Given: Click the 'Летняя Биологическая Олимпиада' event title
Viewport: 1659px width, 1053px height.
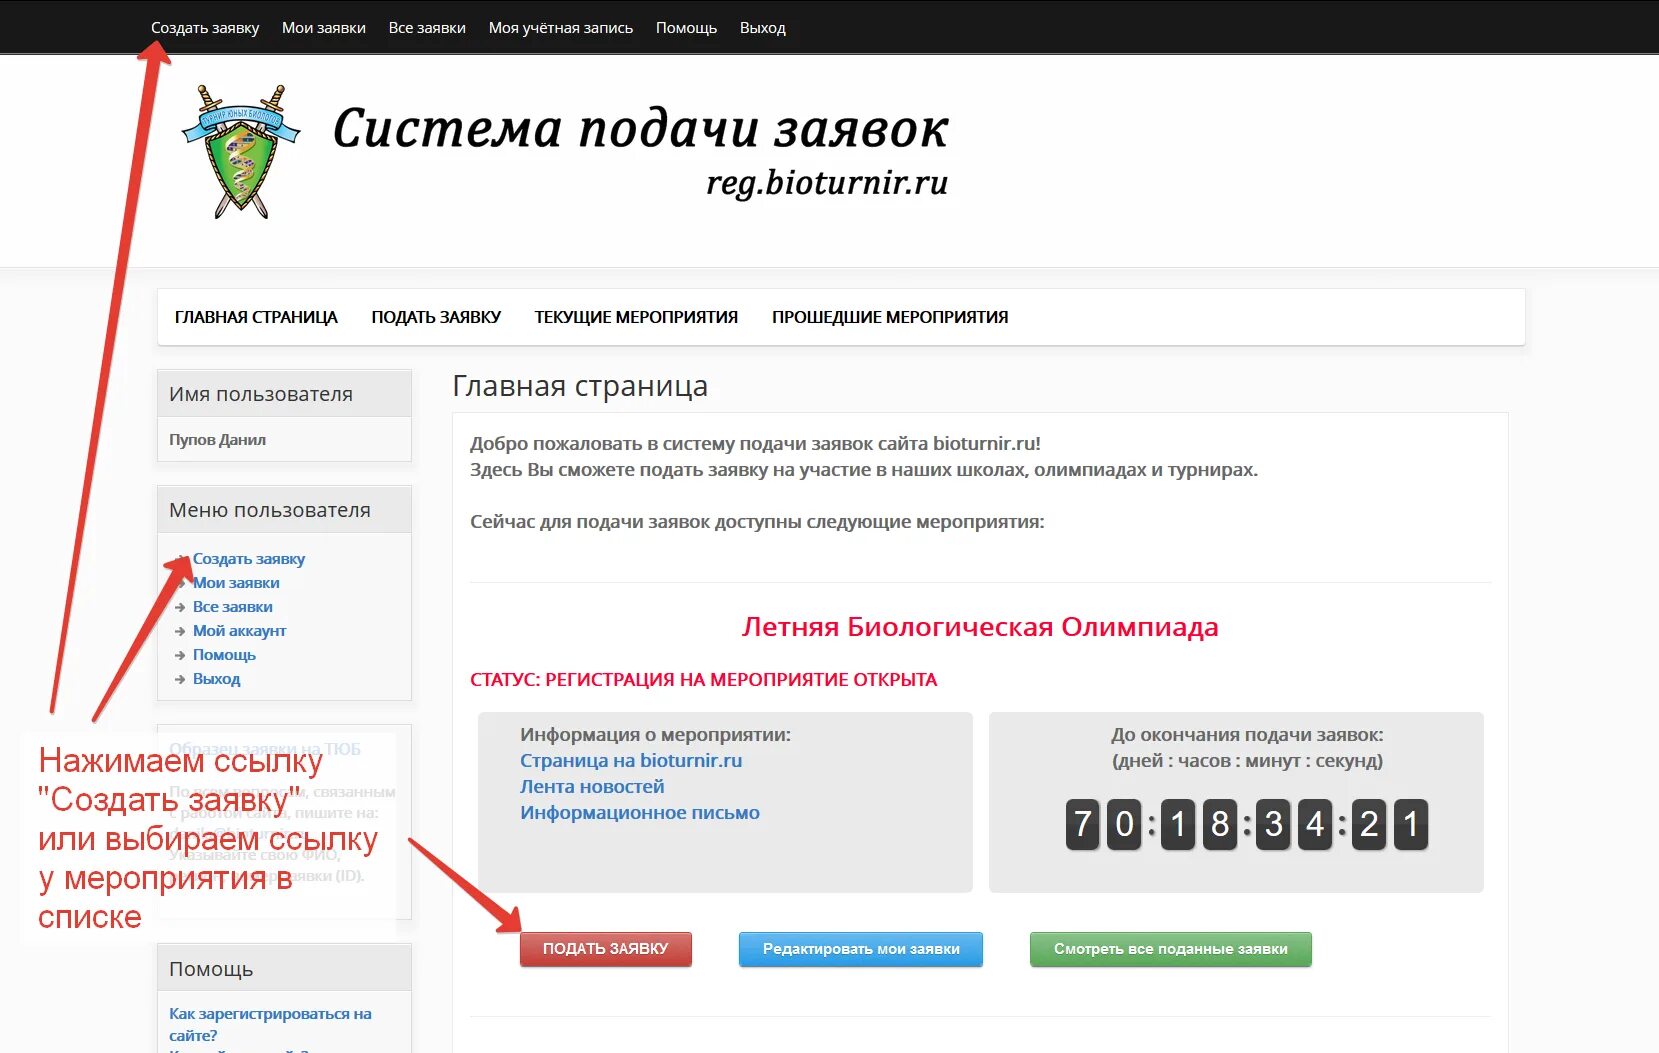Looking at the screenshot, I should tap(980, 627).
